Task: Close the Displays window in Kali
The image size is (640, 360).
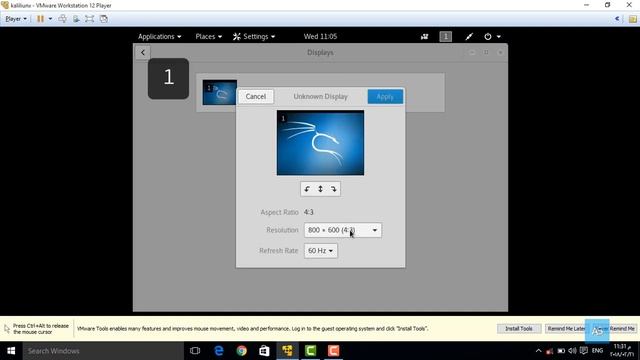Action: pos(500,52)
